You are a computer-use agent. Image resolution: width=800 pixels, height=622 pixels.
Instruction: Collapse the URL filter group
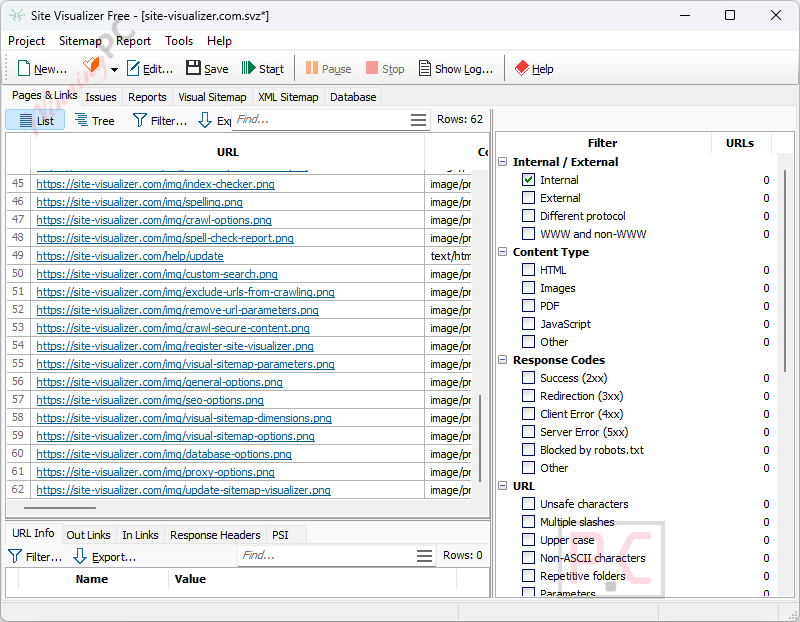coord(503,486)
